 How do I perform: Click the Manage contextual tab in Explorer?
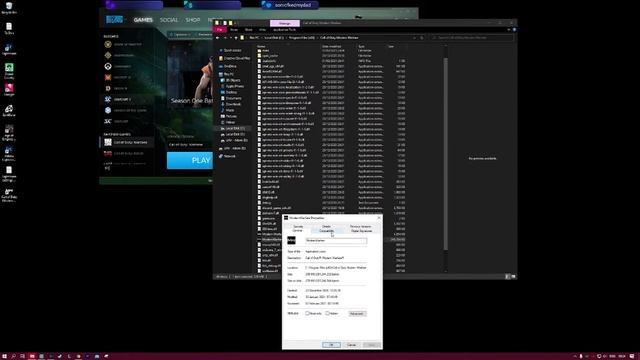[x=284, y=23]
